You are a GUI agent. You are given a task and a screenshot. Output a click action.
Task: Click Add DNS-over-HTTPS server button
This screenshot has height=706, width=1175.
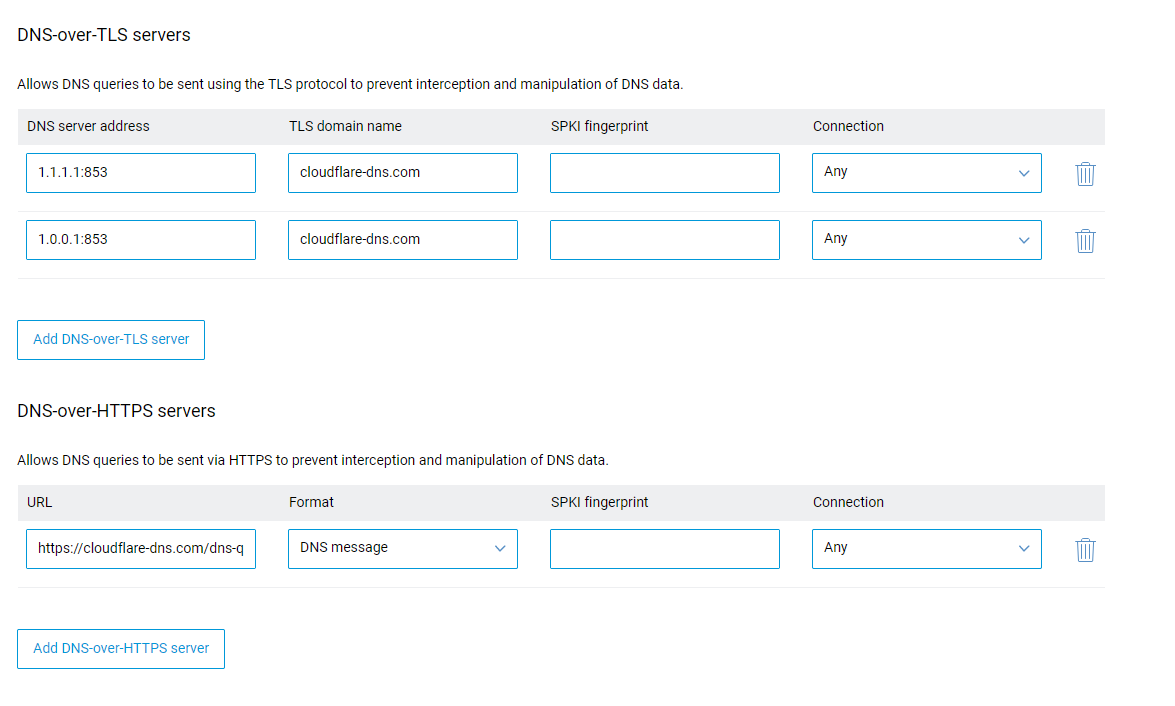tap(121, 648)
